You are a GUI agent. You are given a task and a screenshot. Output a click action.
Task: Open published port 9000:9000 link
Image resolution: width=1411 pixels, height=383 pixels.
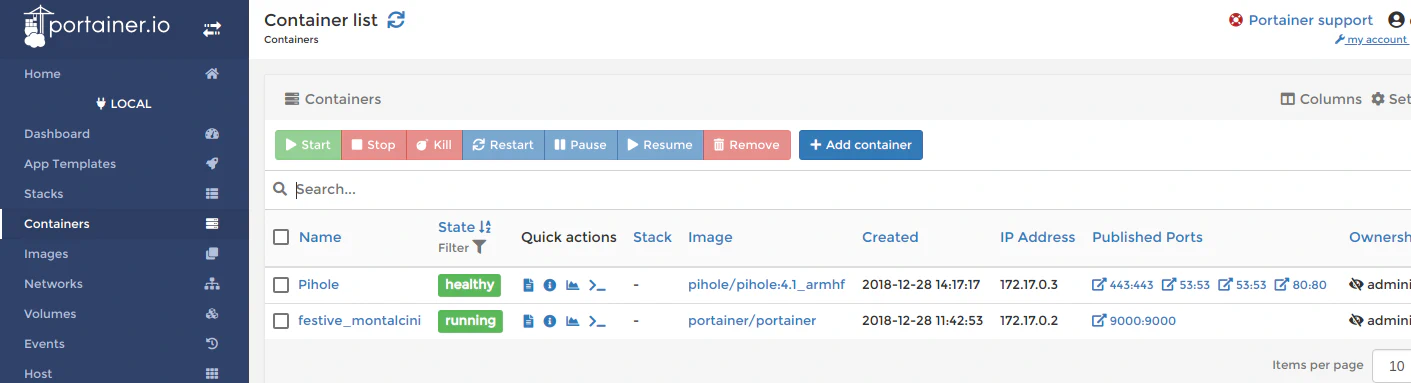click(x=1134, y=321)
